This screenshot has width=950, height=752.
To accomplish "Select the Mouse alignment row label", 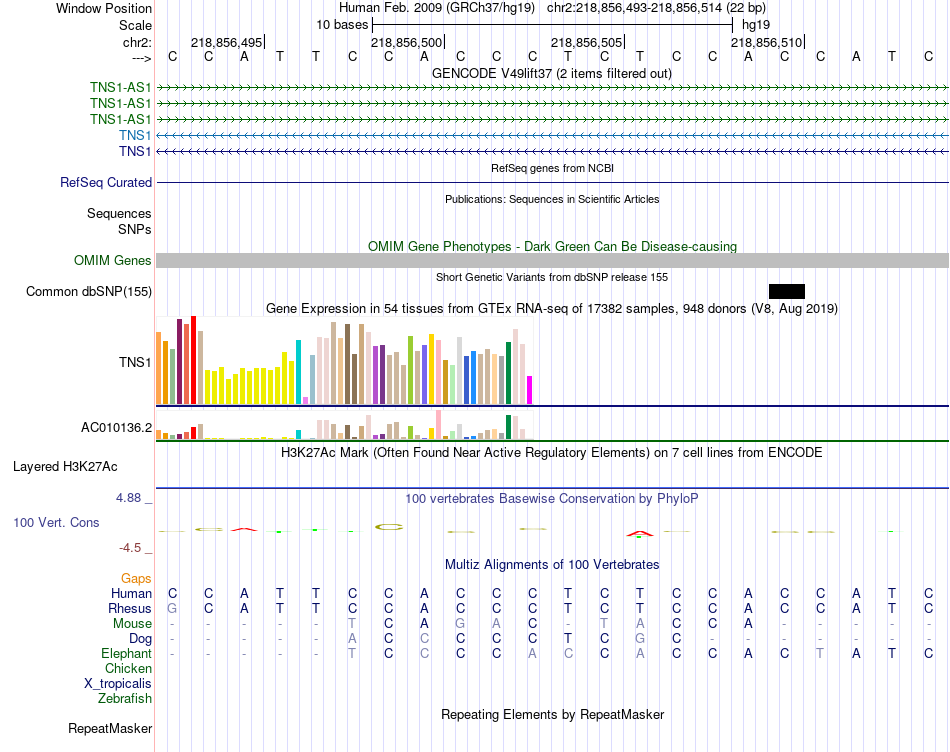I will [x=132, y=624].
